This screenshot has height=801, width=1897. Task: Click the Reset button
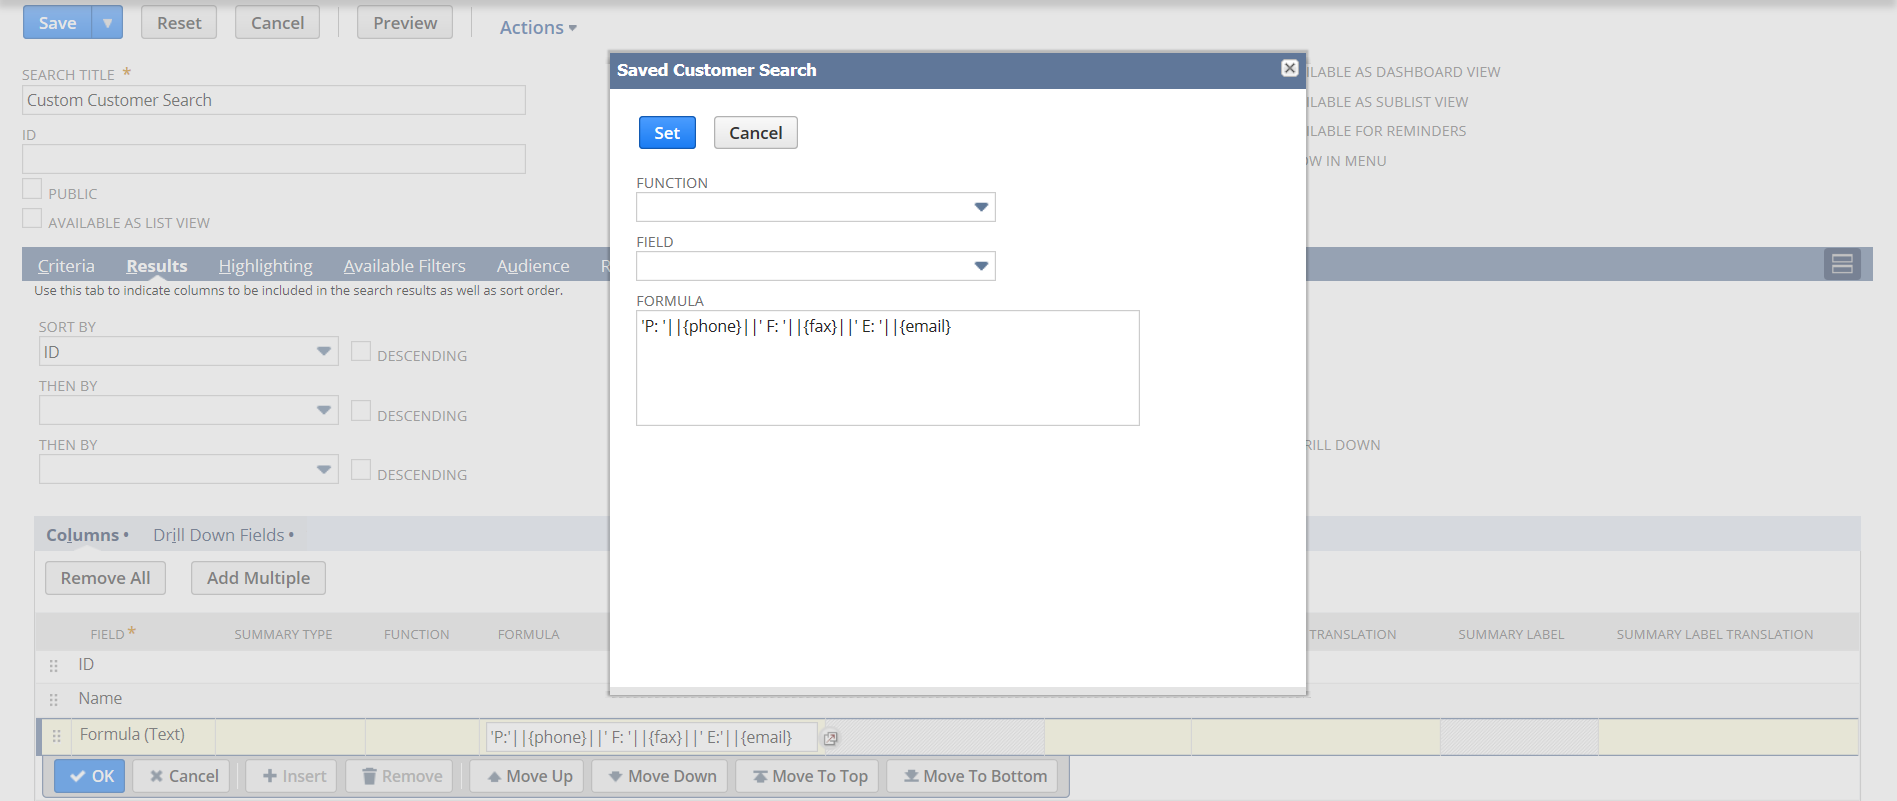[x=179, y=22]
